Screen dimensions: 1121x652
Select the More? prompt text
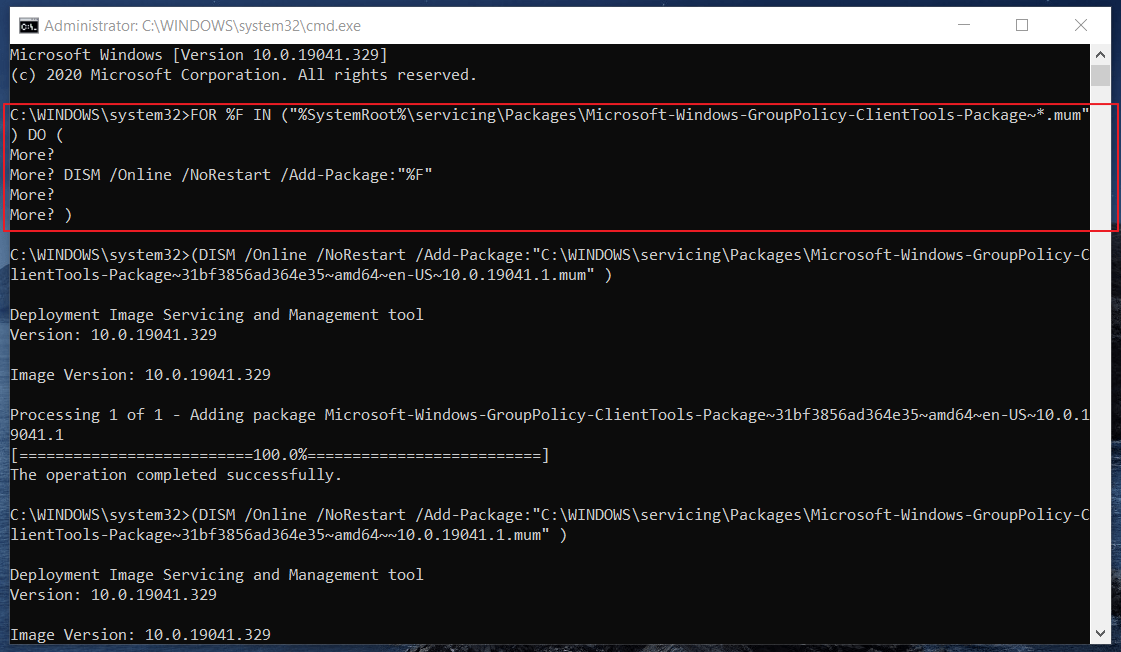point(31,154)
